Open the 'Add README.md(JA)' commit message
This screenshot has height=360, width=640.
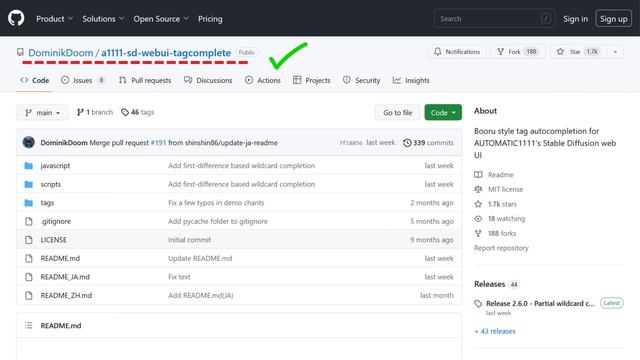pos(201,295)
